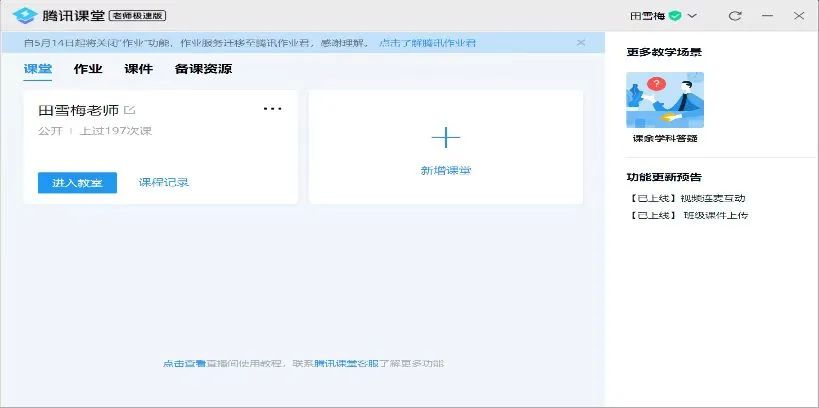Click the 功能更新预告 heading

(x=664, y=177)
